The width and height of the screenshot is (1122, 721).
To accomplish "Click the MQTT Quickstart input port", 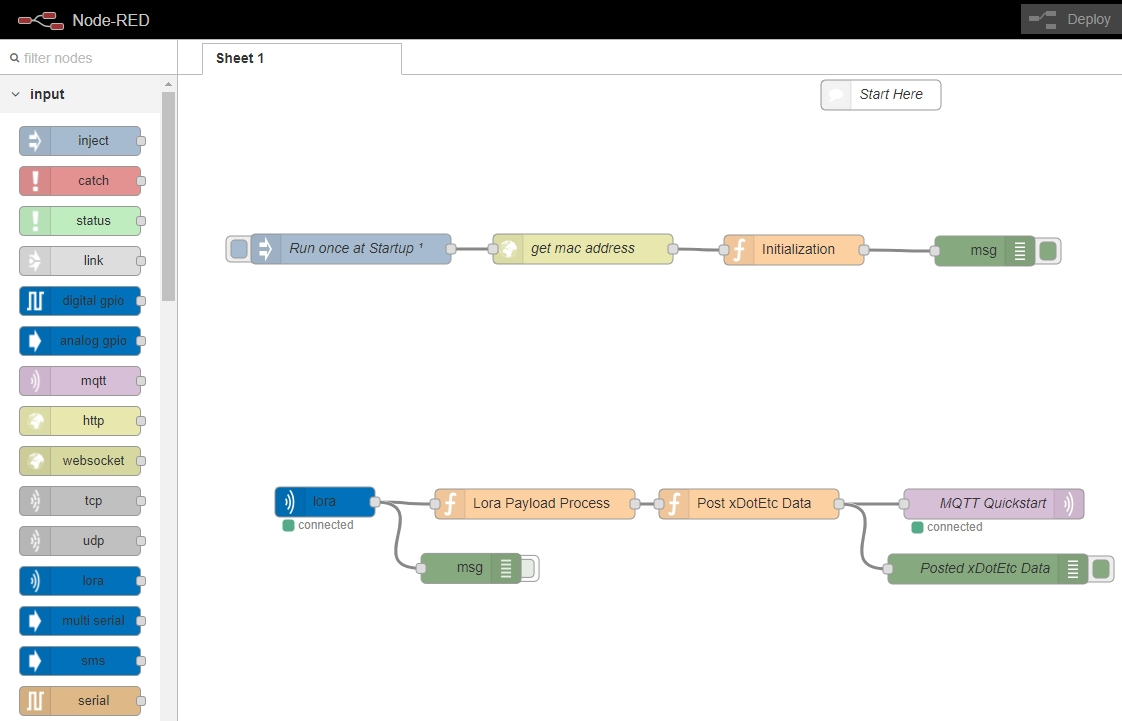I will tap(904, 504).
